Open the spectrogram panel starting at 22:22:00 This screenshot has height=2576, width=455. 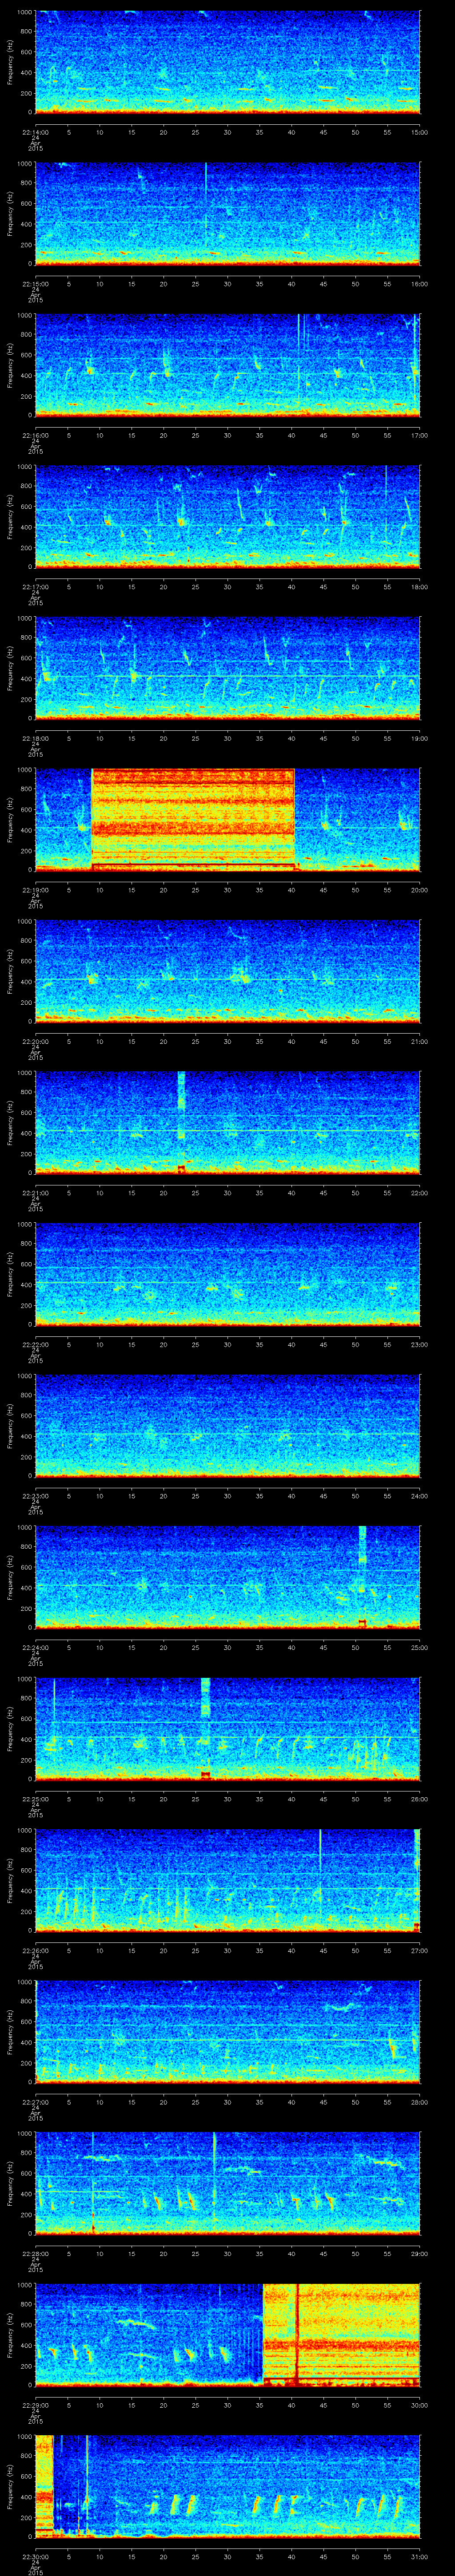228,1274
